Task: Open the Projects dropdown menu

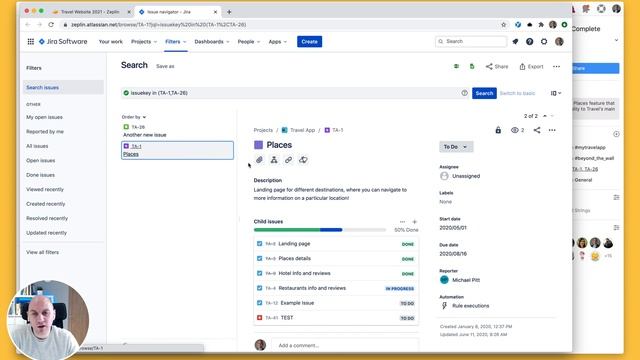Action: point(144,42)
